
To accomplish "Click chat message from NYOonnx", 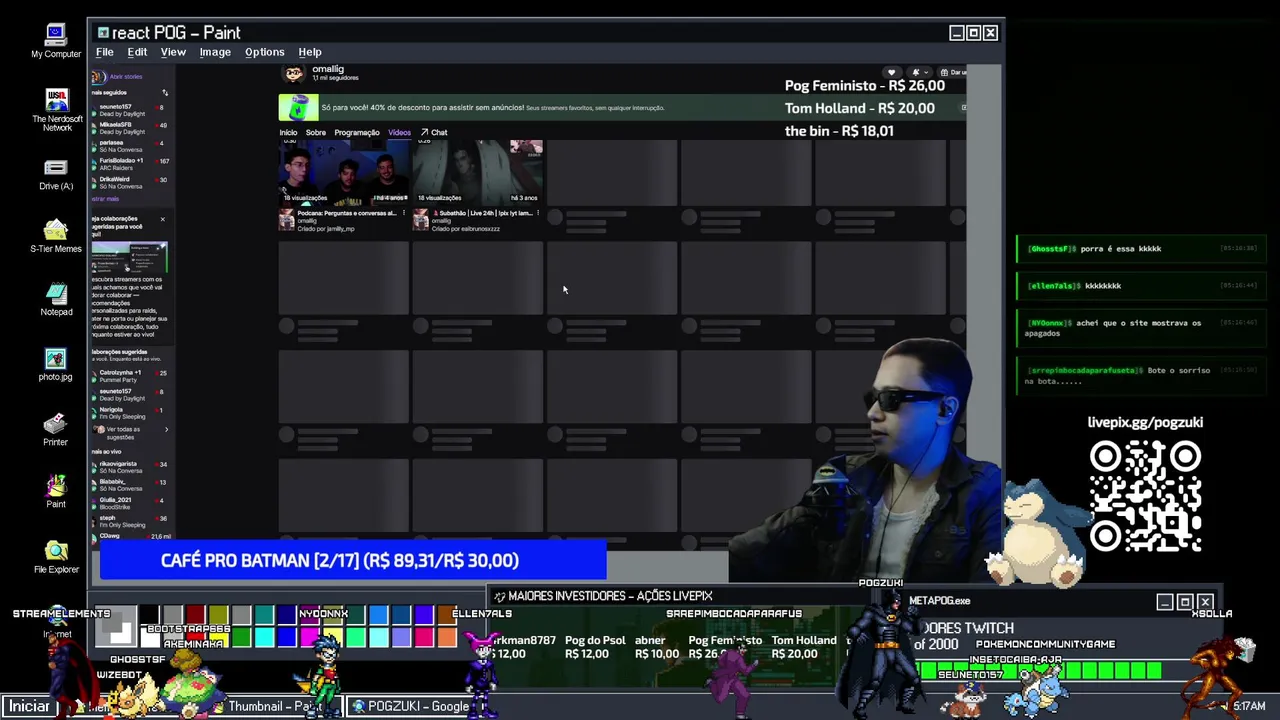I will tap(1143, 328).
